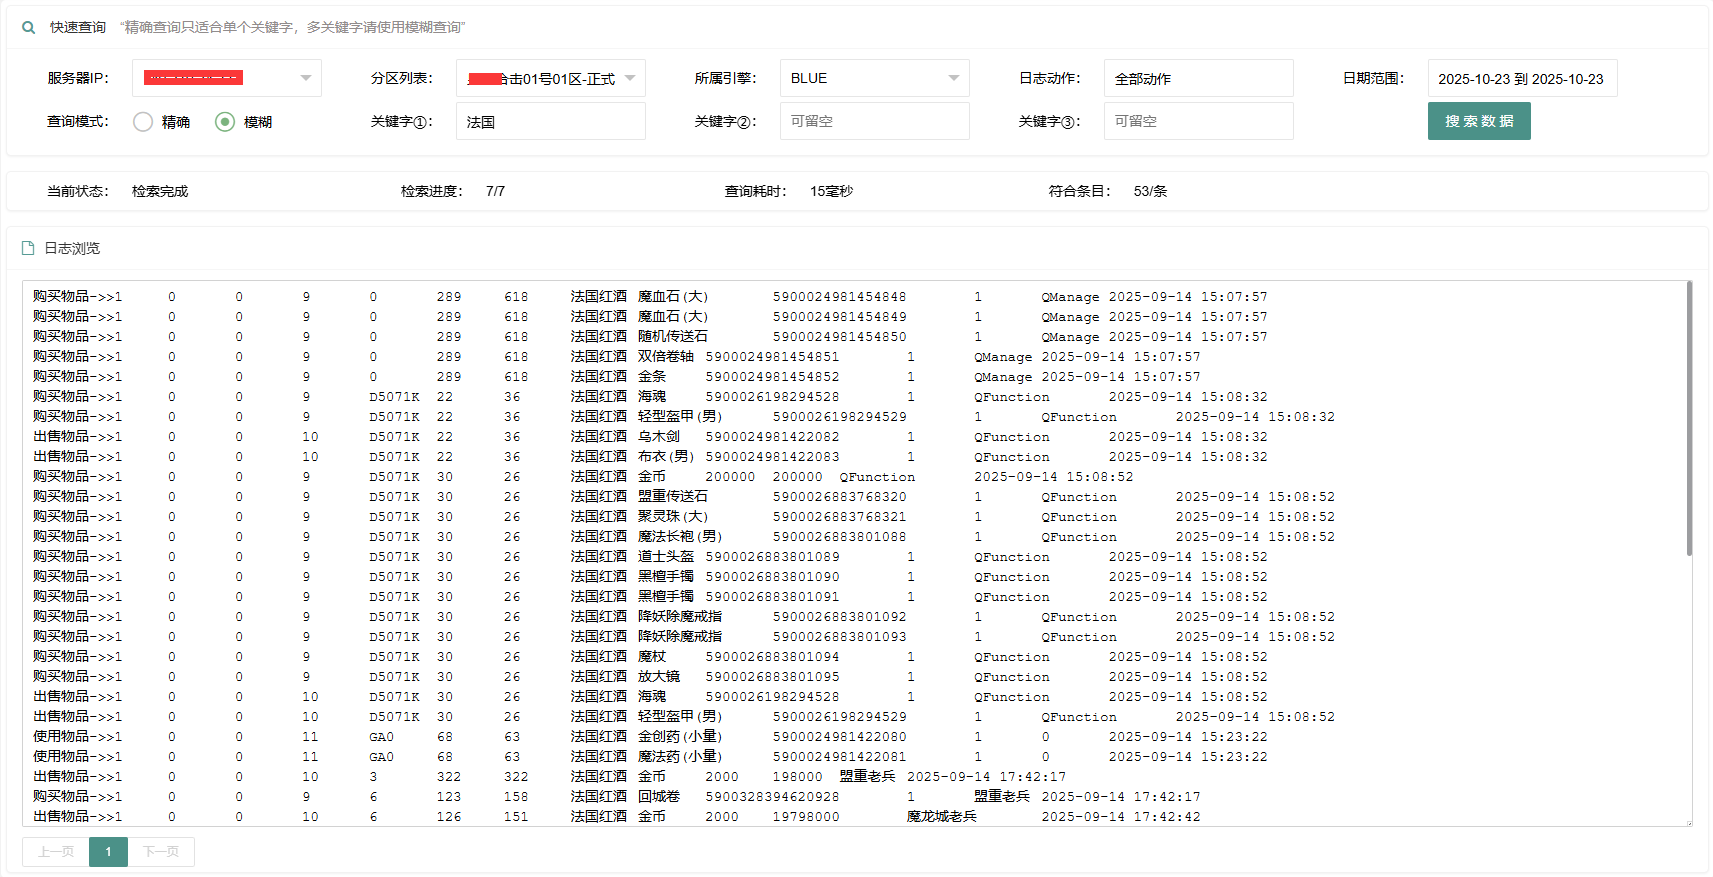This screenshot has width=1713, height=877.
Task: Focus the 关键字② keyword input field
Action: (874, 121)
